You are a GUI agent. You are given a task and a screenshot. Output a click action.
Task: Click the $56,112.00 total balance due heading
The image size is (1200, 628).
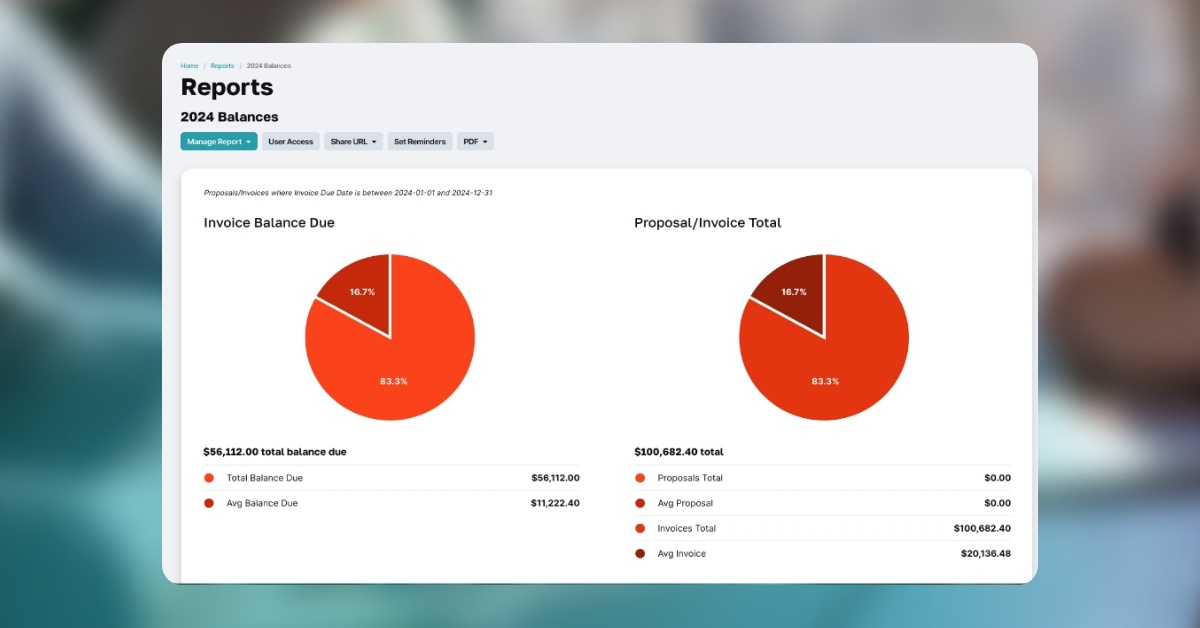275,452
